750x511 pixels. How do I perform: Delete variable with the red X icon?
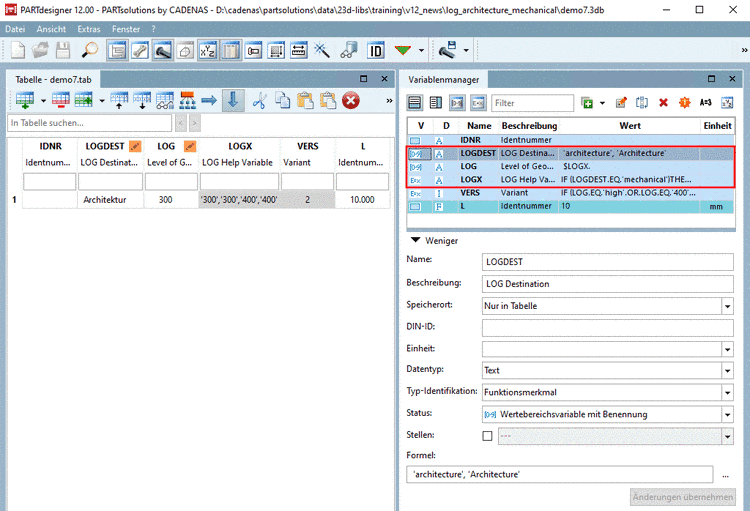(x=663, y=102)
